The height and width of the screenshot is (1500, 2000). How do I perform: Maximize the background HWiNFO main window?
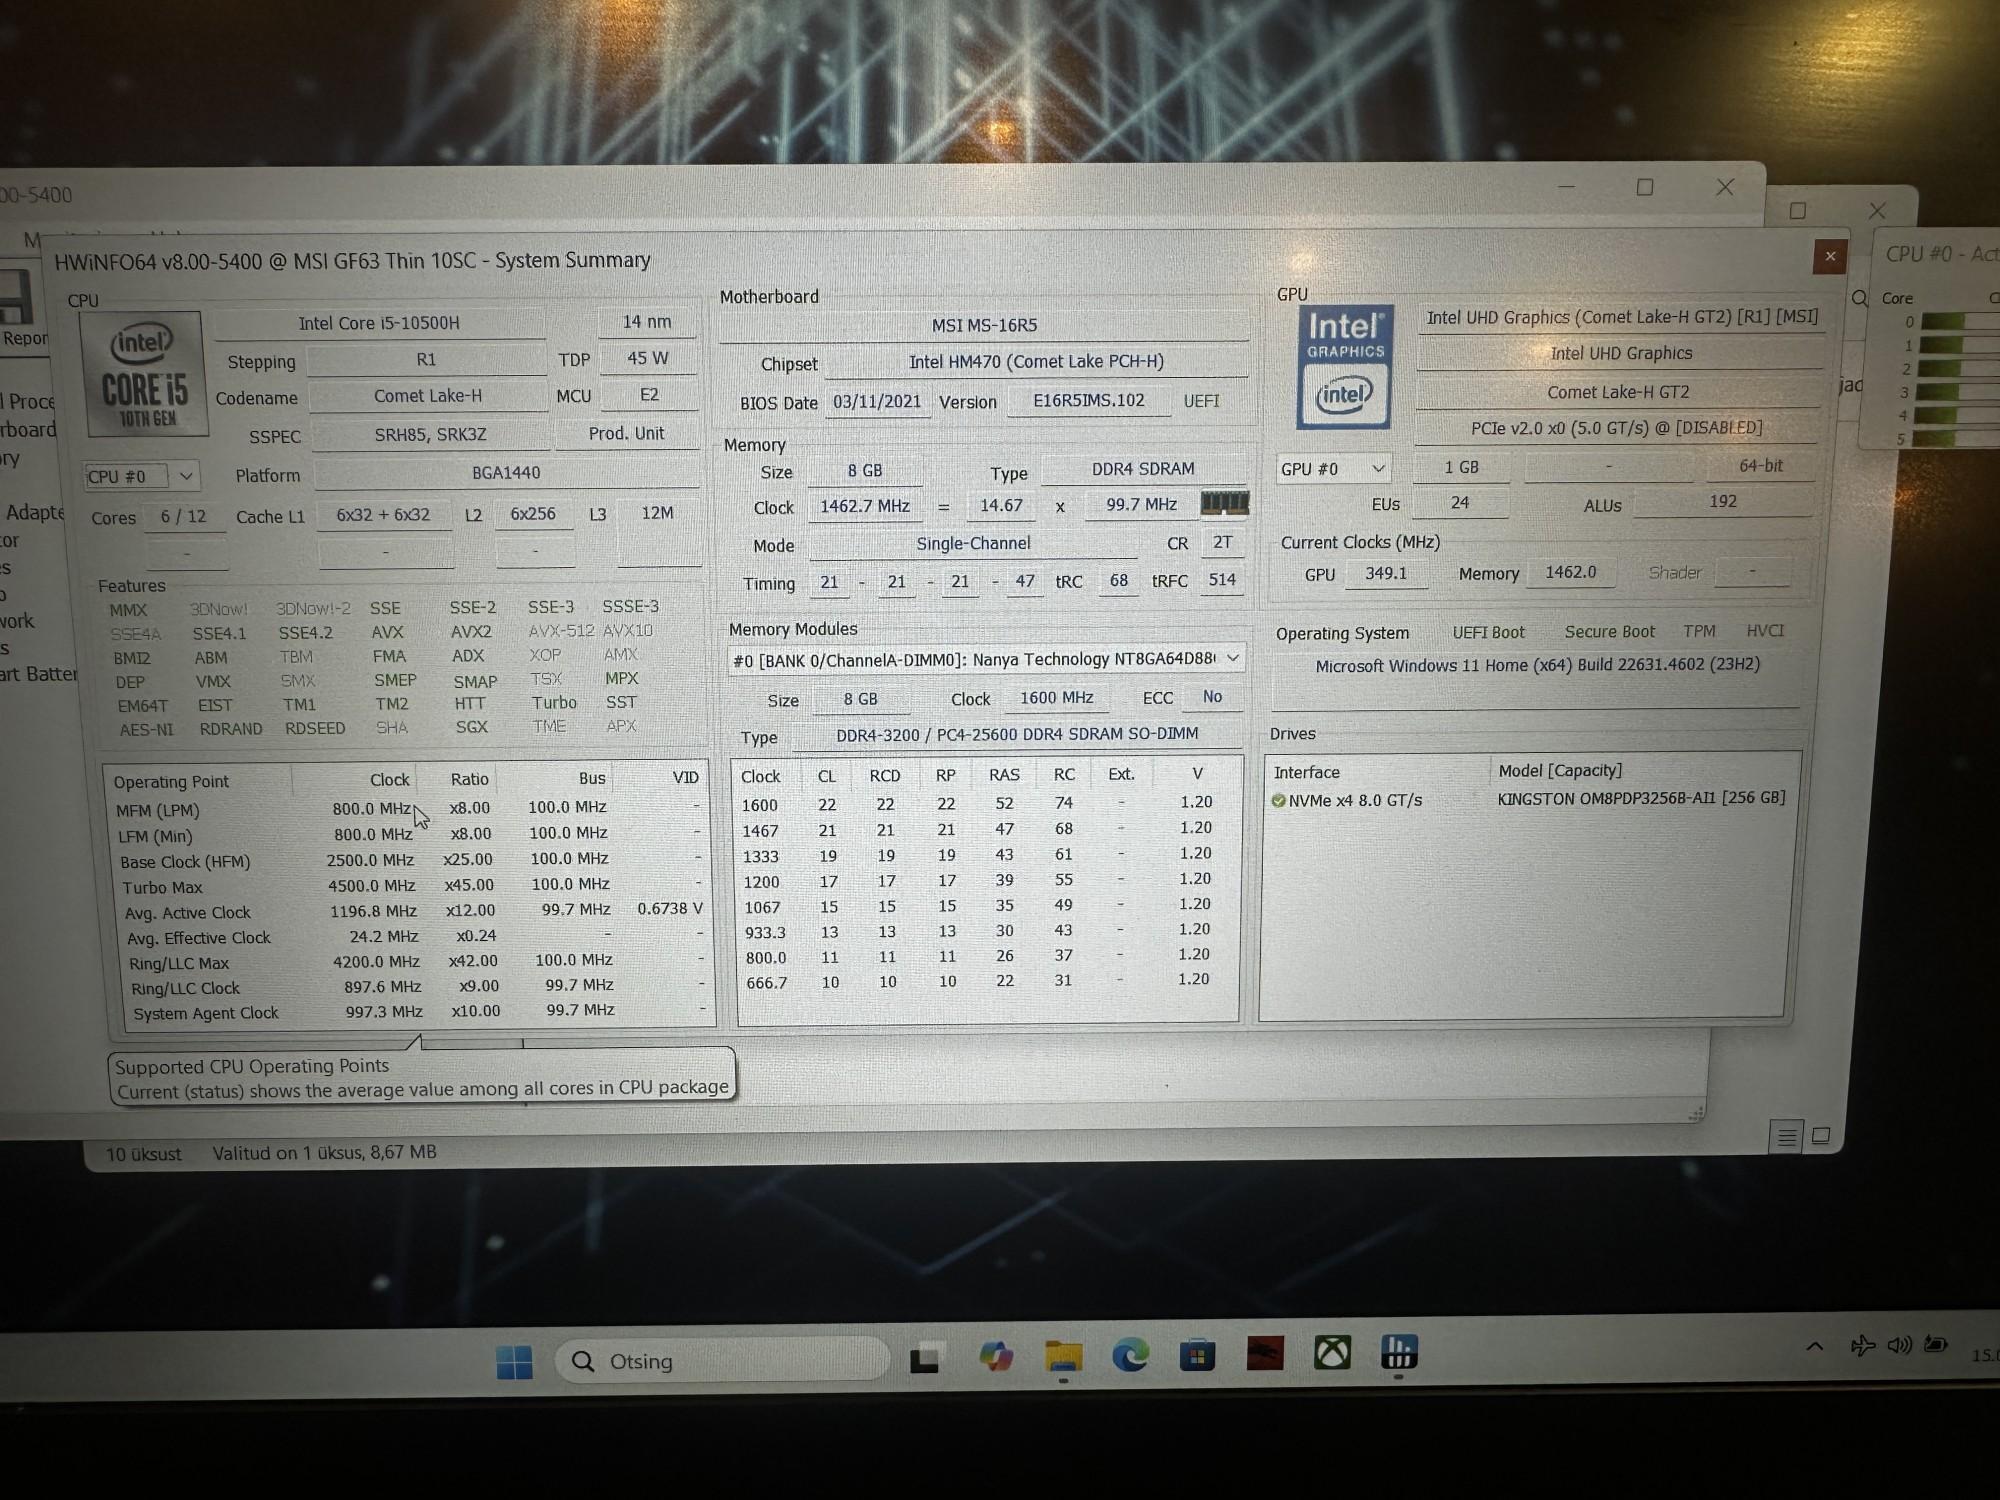pyautogui.click(x=1645, y=187)
